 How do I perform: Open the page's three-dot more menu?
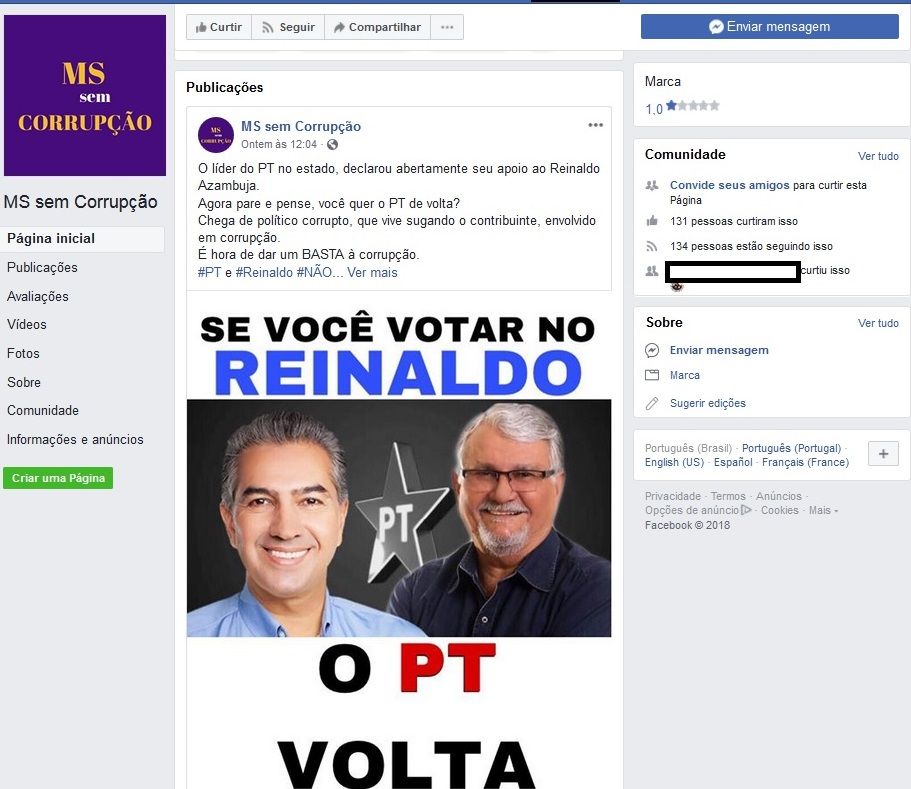coord(447,27)
